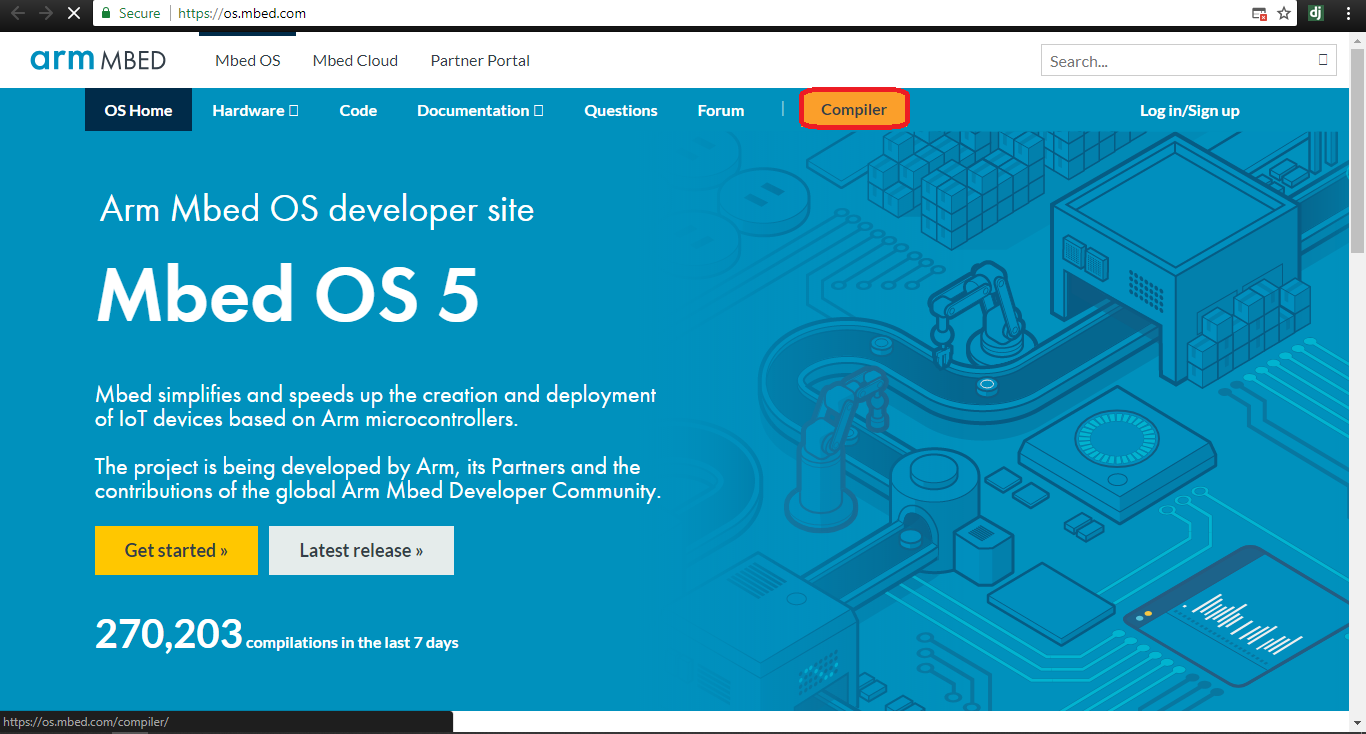1366x734 pixels.
Task: Go back with the browser back arrow
Action: coord(18,13)
